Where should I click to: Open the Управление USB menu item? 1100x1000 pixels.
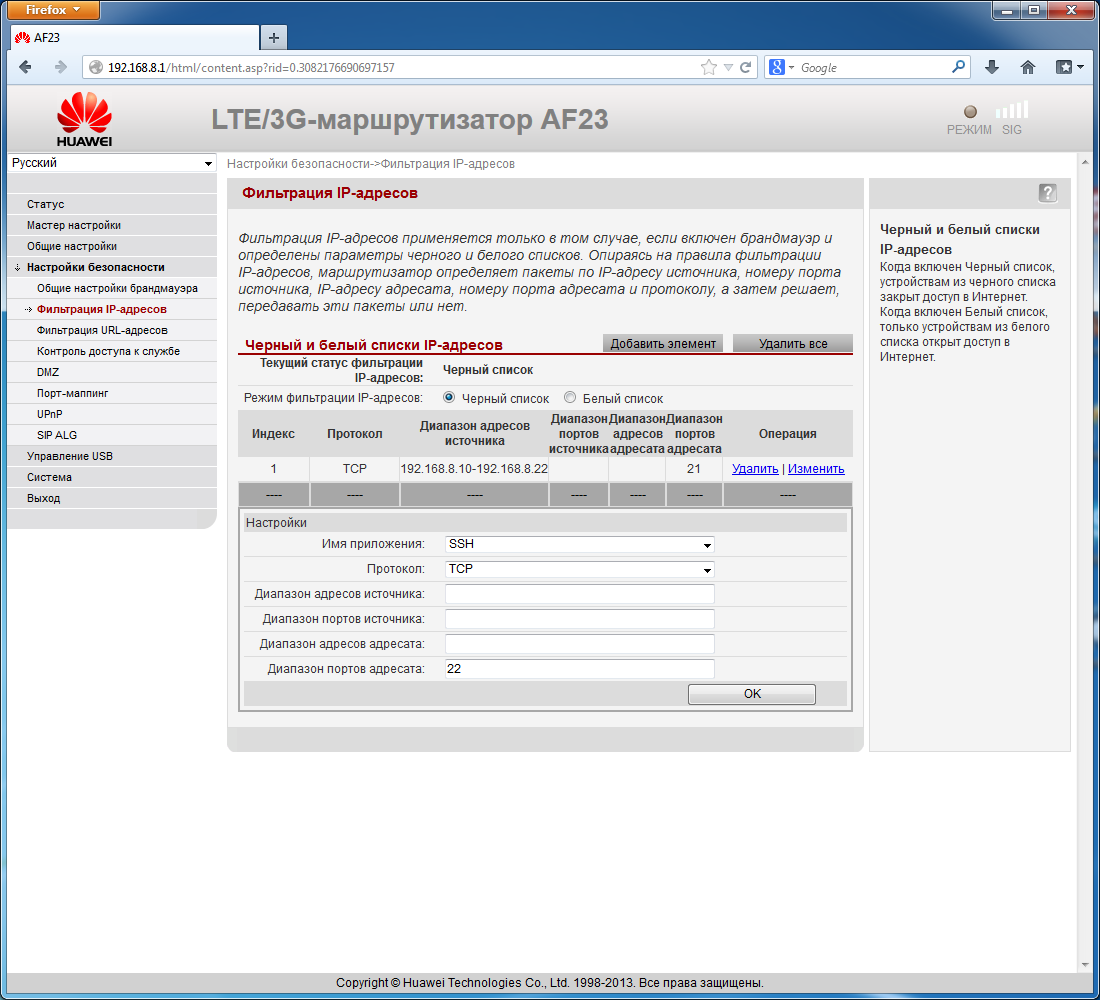(69, 457)
